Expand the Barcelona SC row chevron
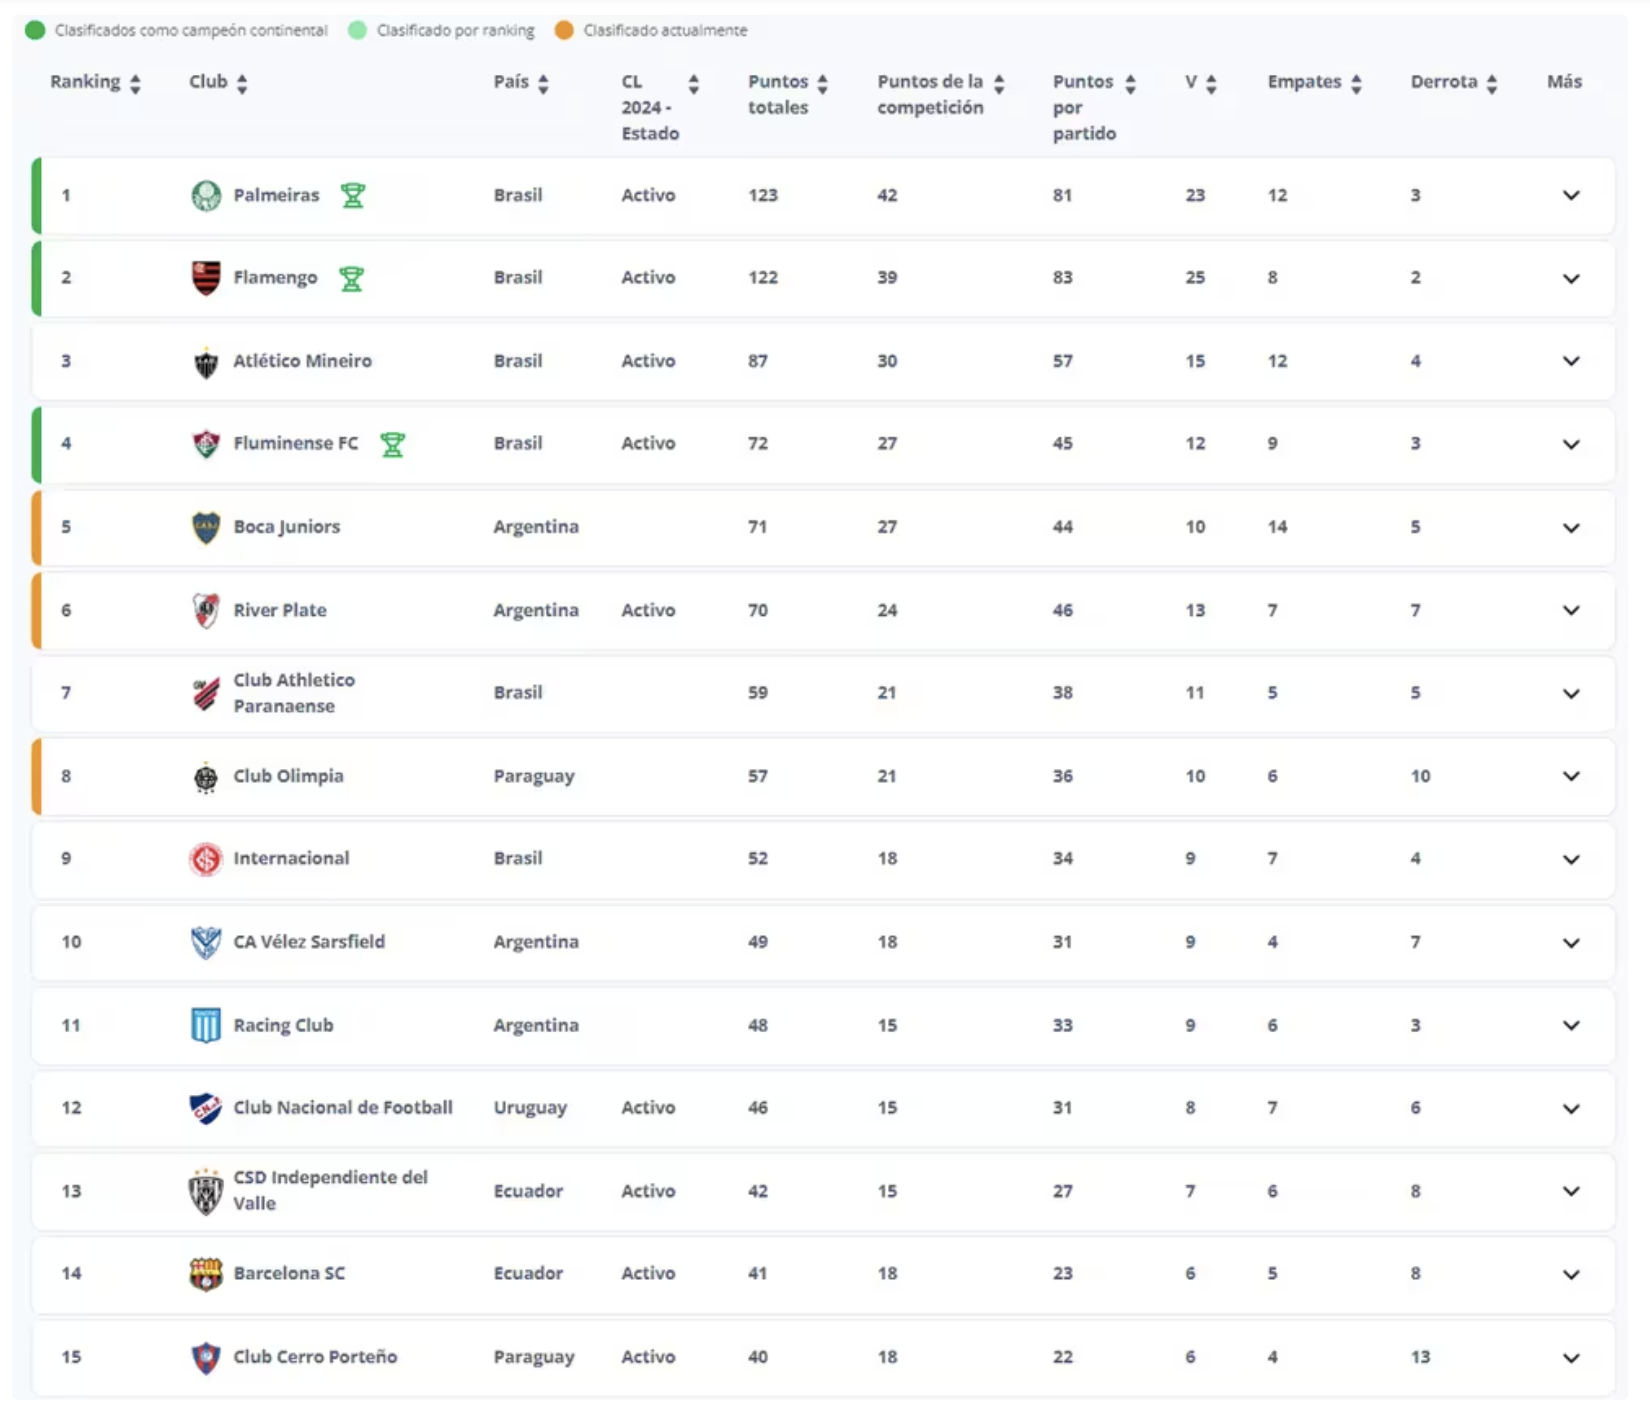 pyautogui.click(x=1571, y=1274)
